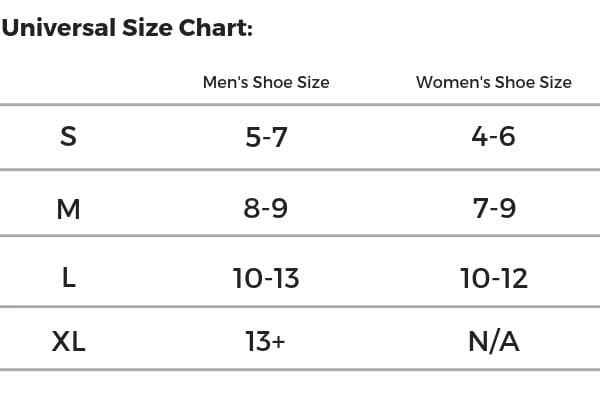The height and width of the screenshot is (400, 600).
Task: Click the divider between M and L rows
Action: (300, 236)
